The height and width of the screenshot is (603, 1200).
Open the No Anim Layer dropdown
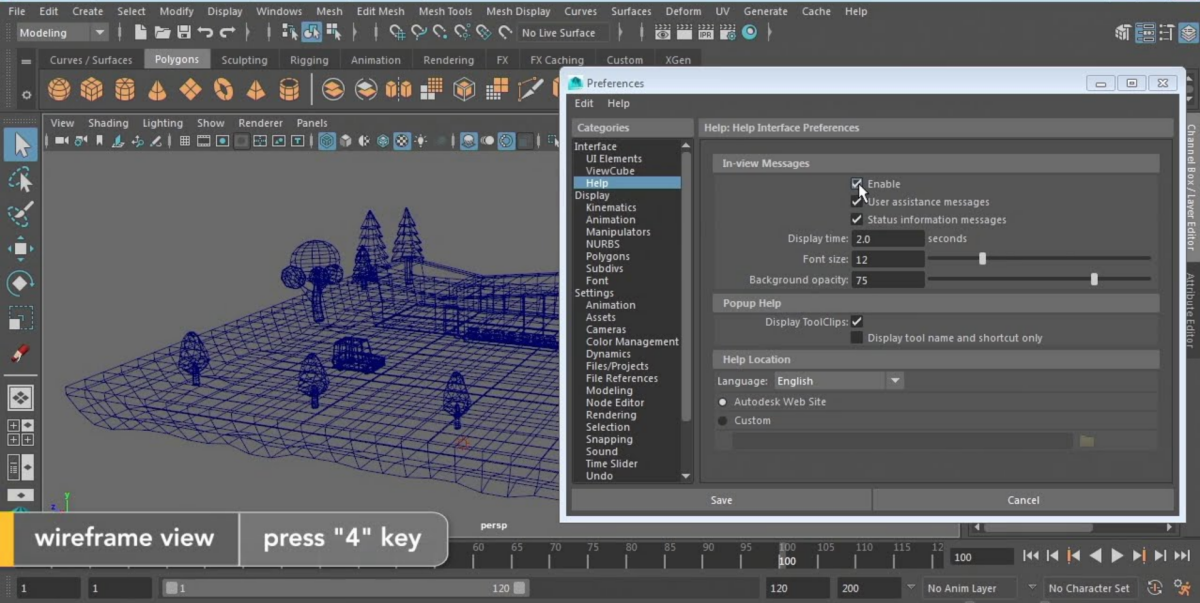(x=968, y=588)
